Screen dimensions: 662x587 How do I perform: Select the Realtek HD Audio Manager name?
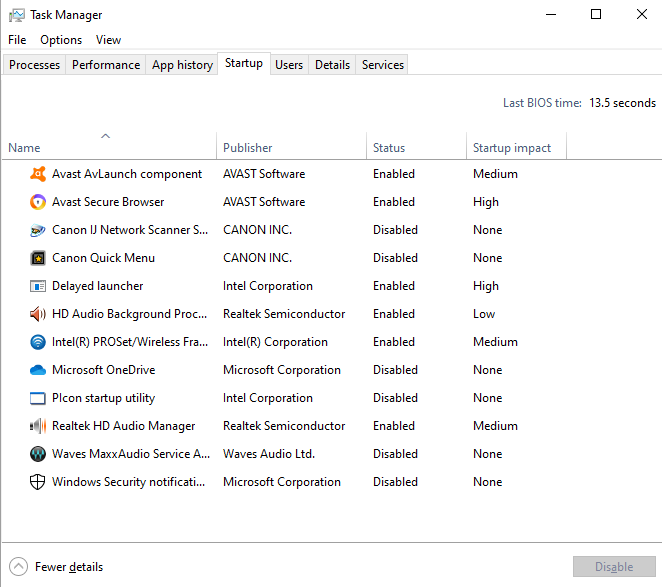tap(123, 426)
